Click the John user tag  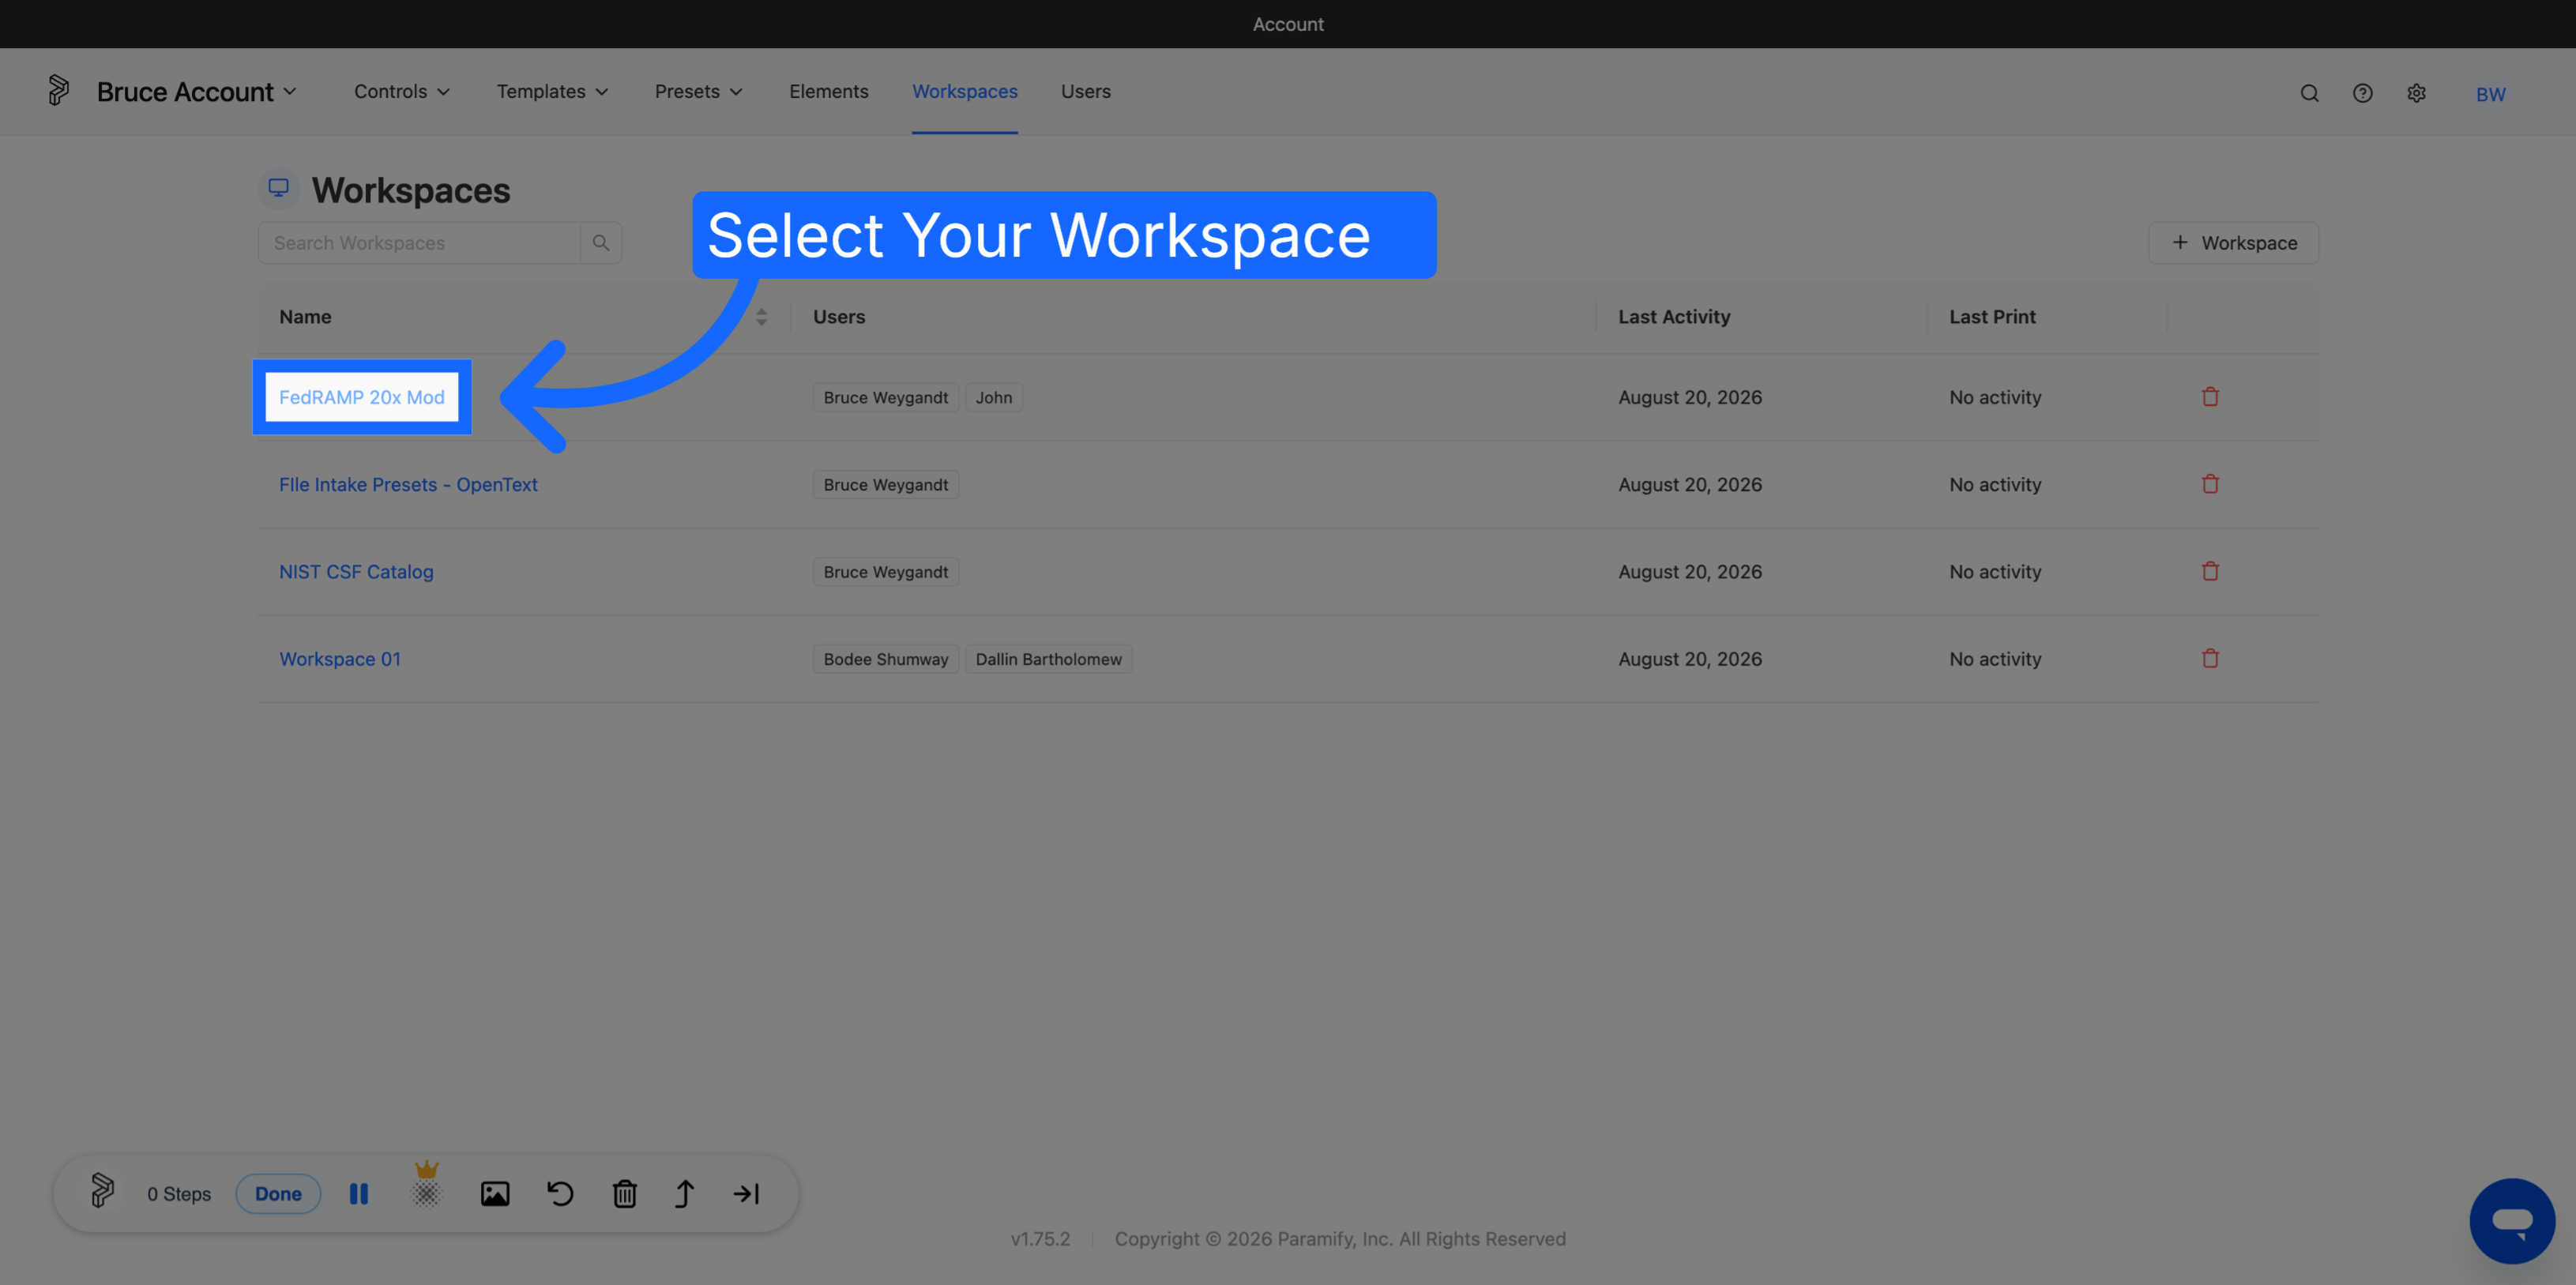[994, 397]
